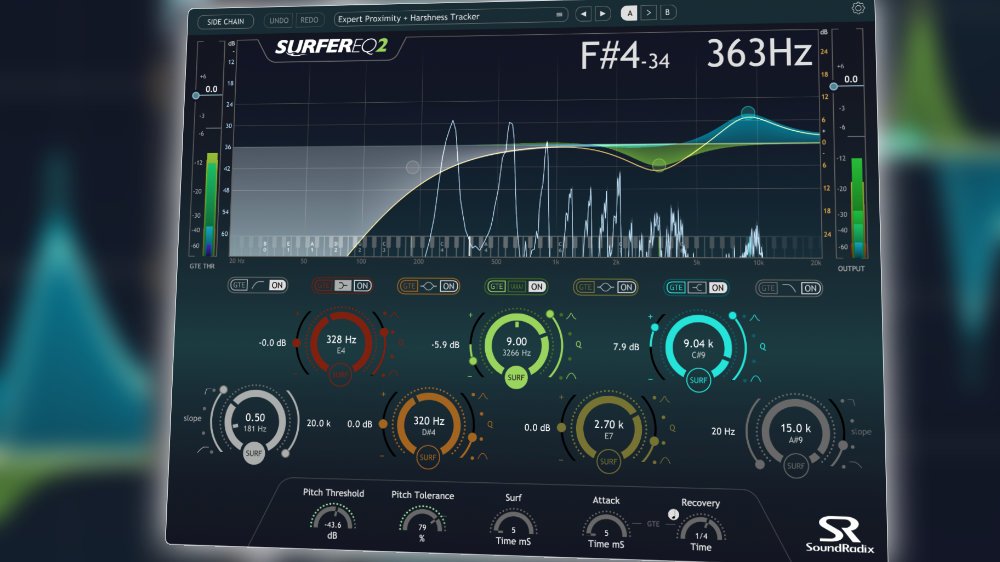The width and height of the screenshot is (1000, 562).
Task: Enable GTE on the green band
Action: [x=497, y=287]
